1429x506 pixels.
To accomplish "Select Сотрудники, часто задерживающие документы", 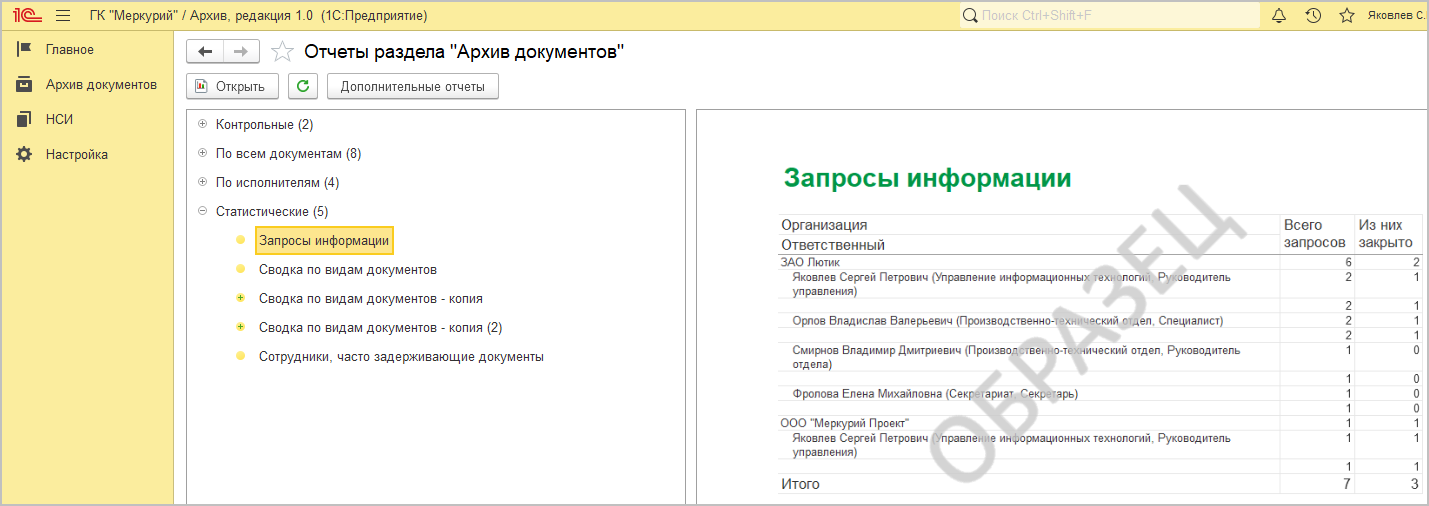I will click(401, 356).
